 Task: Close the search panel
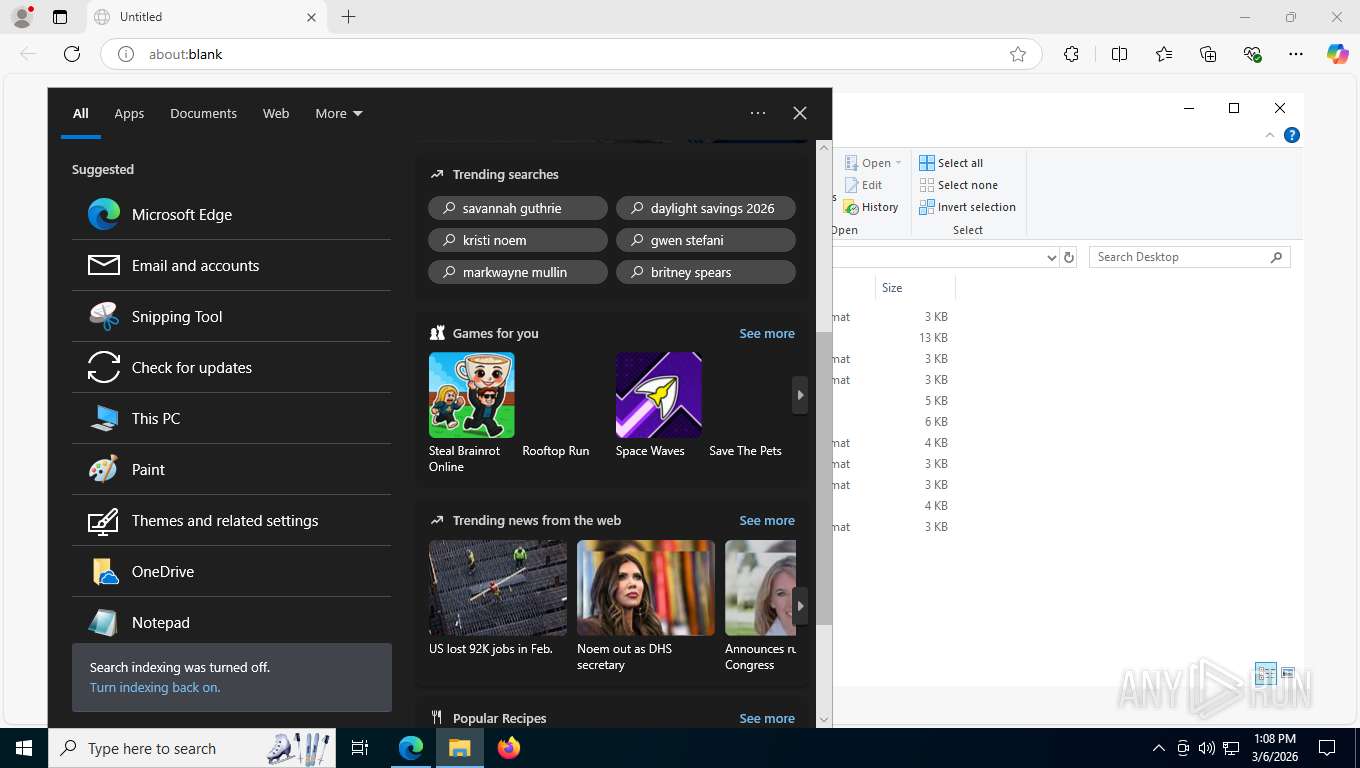(800, 113)
